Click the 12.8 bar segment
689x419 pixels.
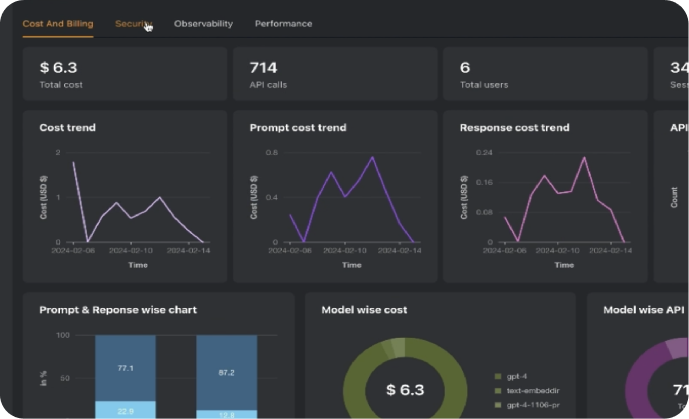[x=226, y=415]
